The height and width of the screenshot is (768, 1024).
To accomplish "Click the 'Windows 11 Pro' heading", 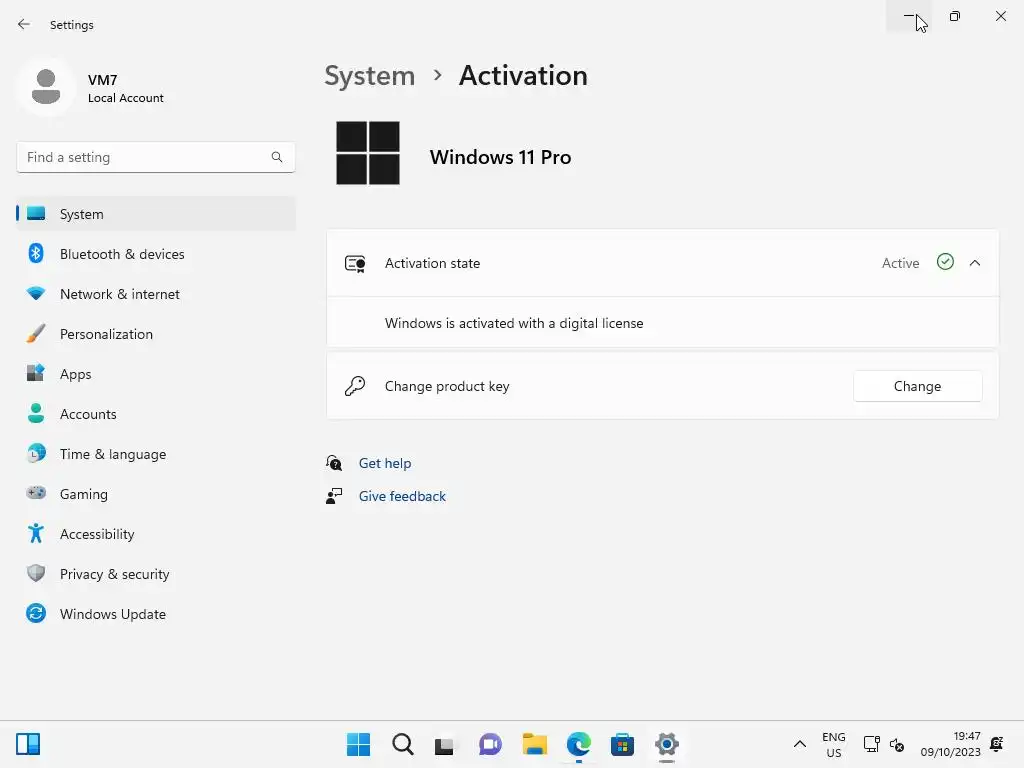I will tap(500, 157).
